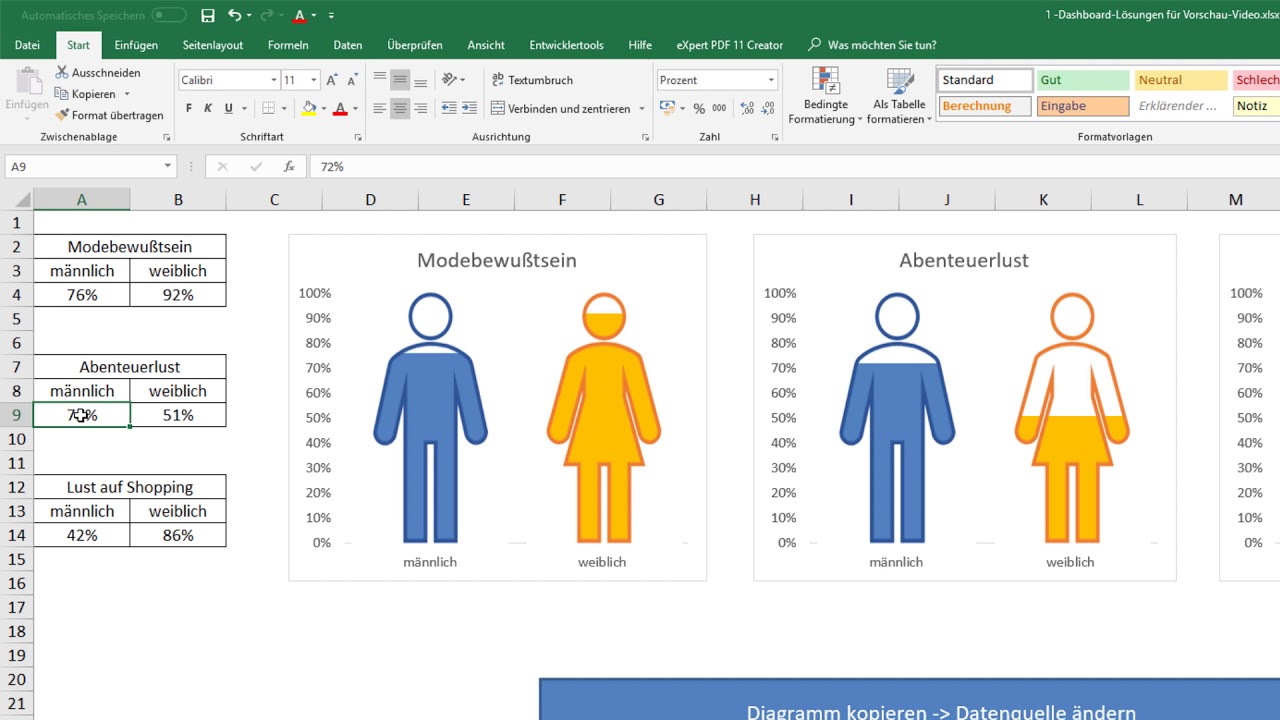Switch to the Einfügen ribbon tab
The height and width of the screenshot is (720, 1280).
tap(136, 45)
